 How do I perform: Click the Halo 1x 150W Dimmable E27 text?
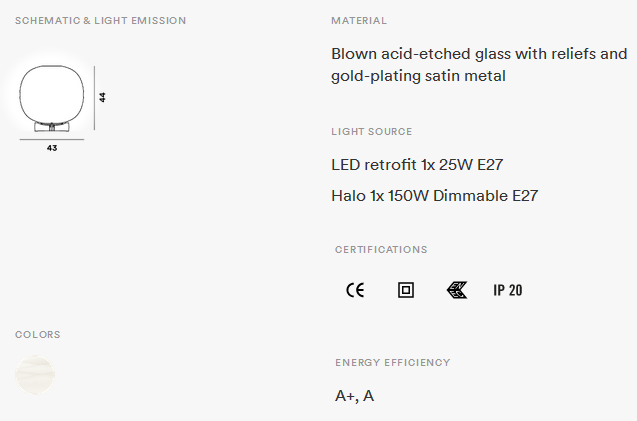(x=435, y=196)
